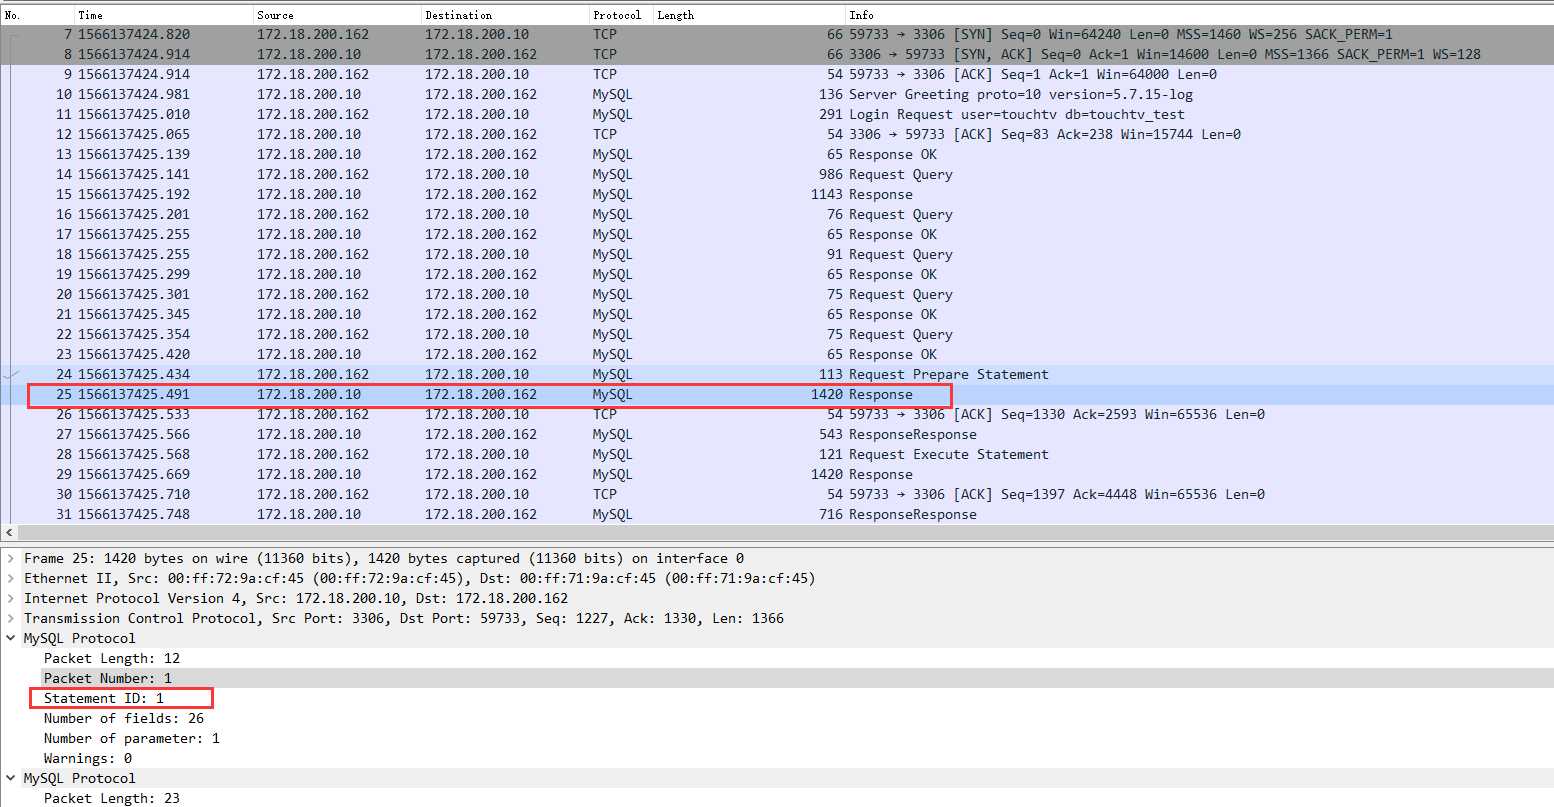The height and width of the screenshot is (807, 1554).
Task: Select packet 9 ACK Seq=1 row
Action: [x=777, y=74]
